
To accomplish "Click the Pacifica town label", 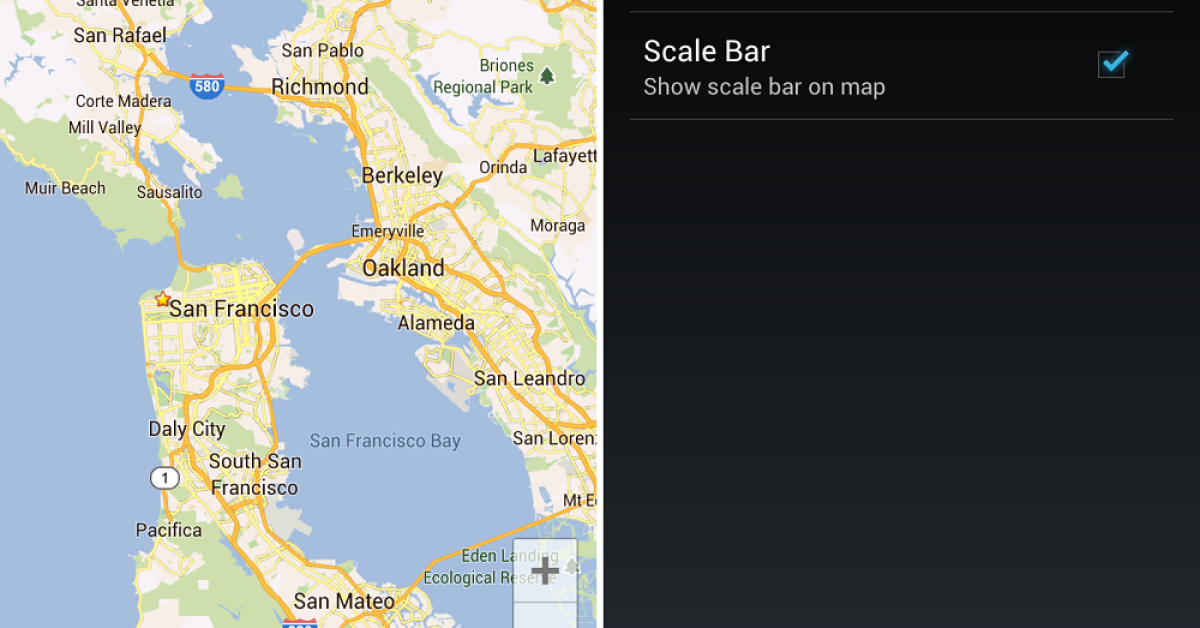I will pyautogui.click(x=168, y=530).
